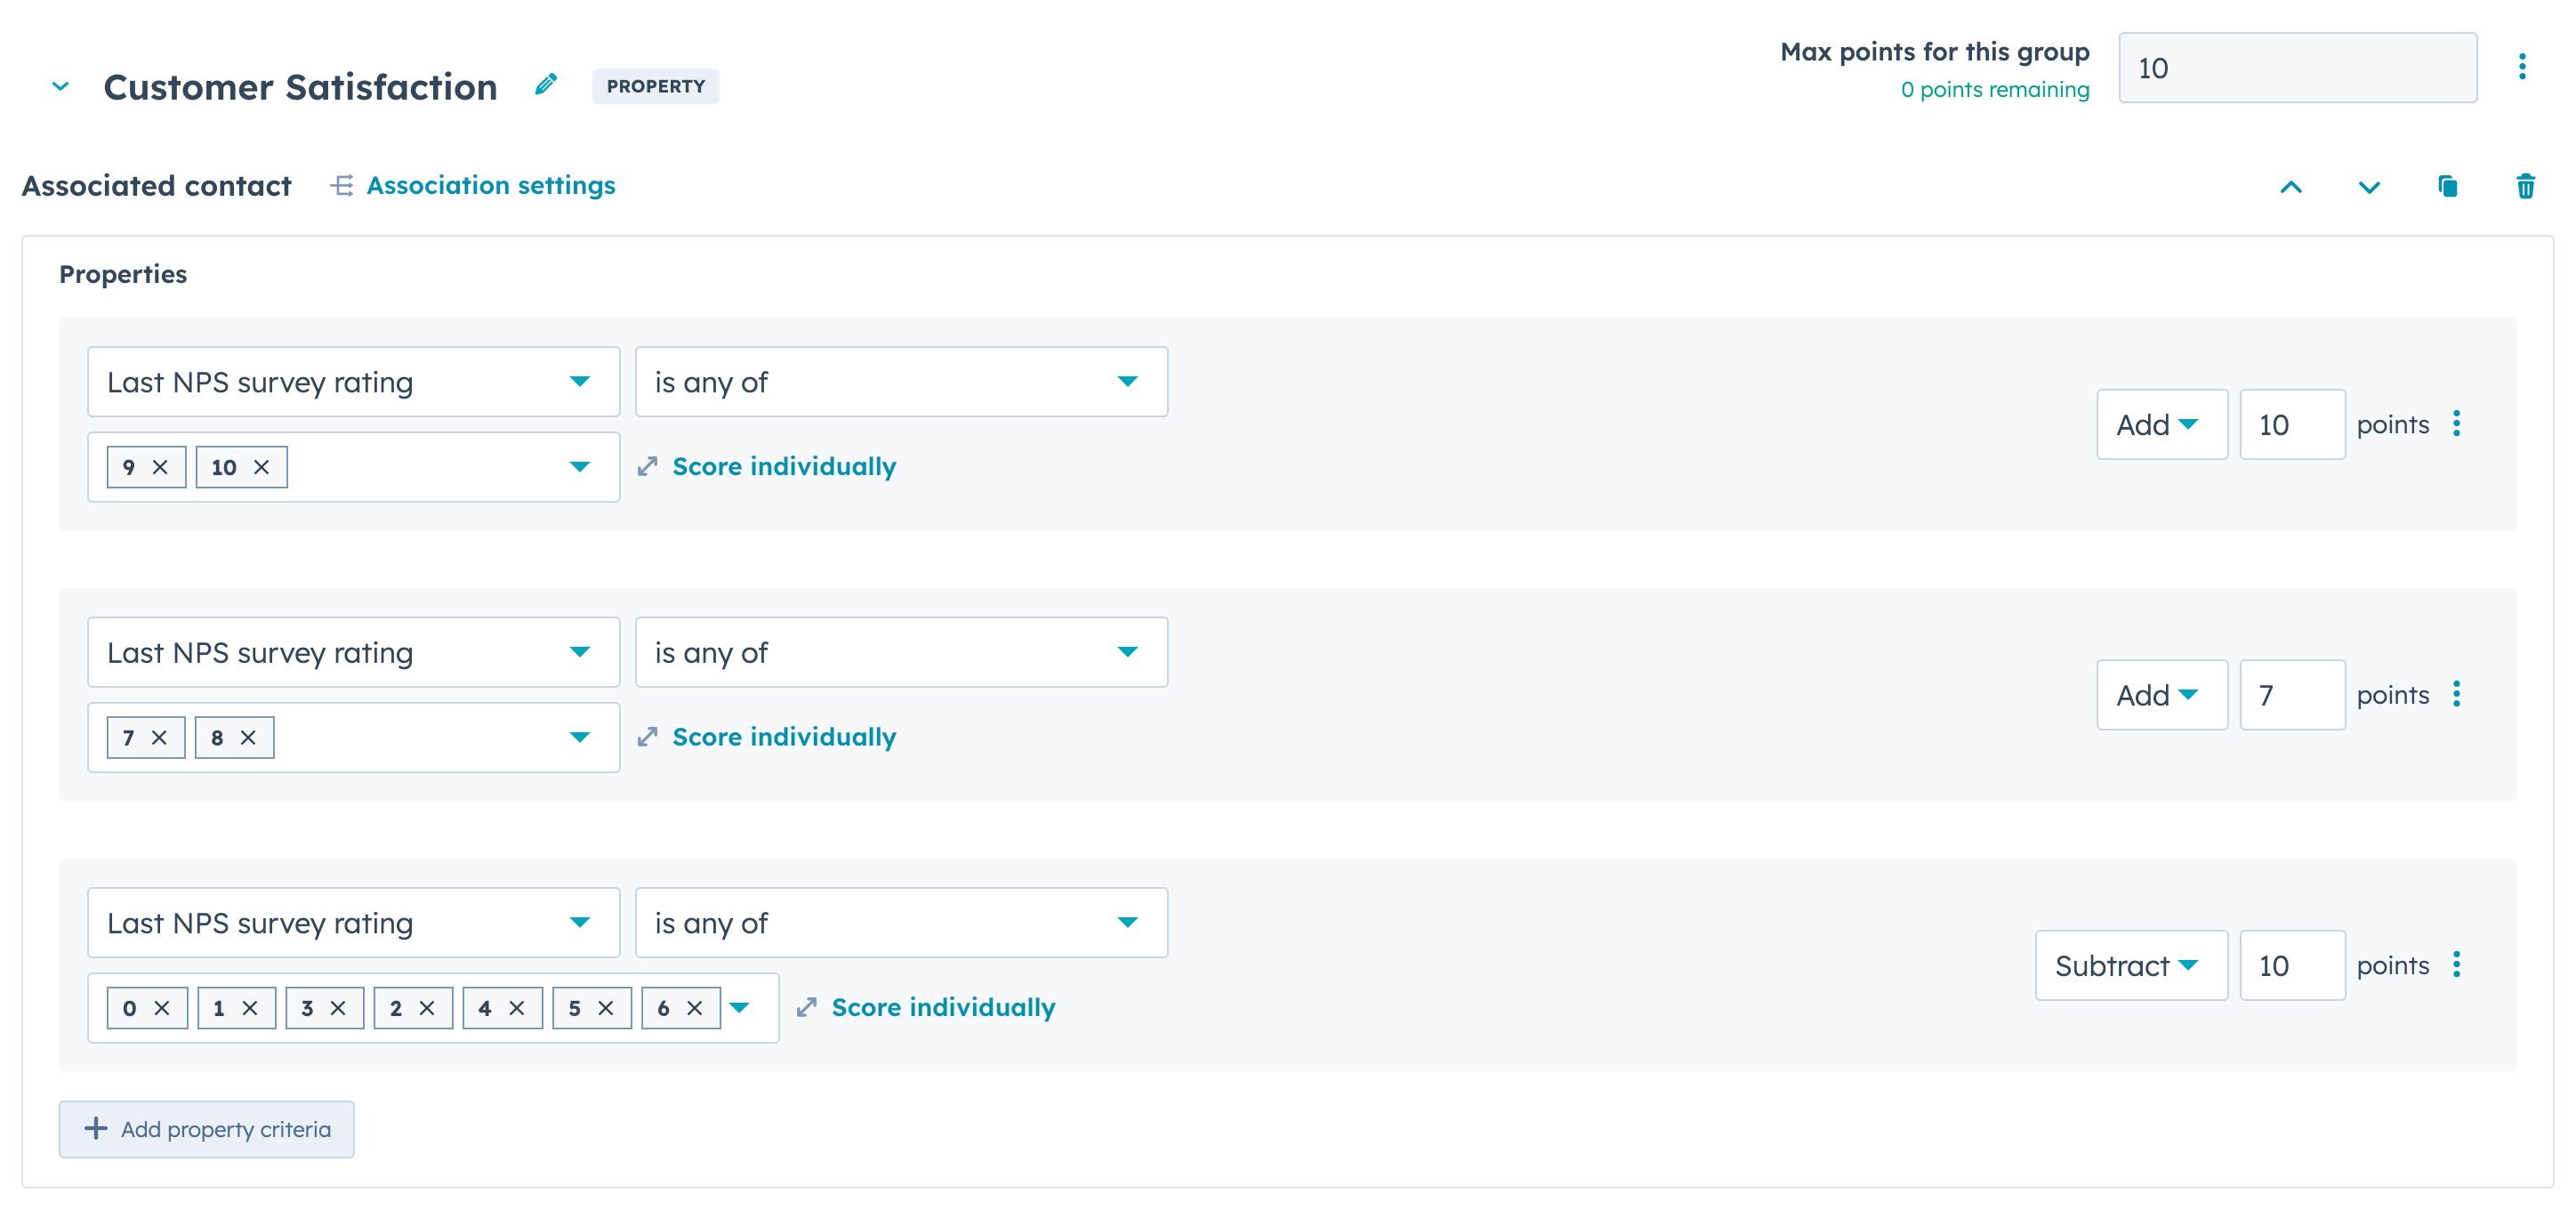This screenshot has height=1210, width=2576.
Task: Expand values dropdown containing 7 and 8
Action: 579,737
